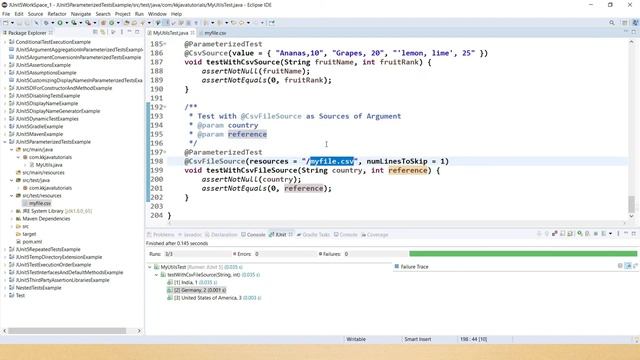Select the MyUtilsTest.java editor tab
This screenshot has width=640, height=360.
(171, 33)
